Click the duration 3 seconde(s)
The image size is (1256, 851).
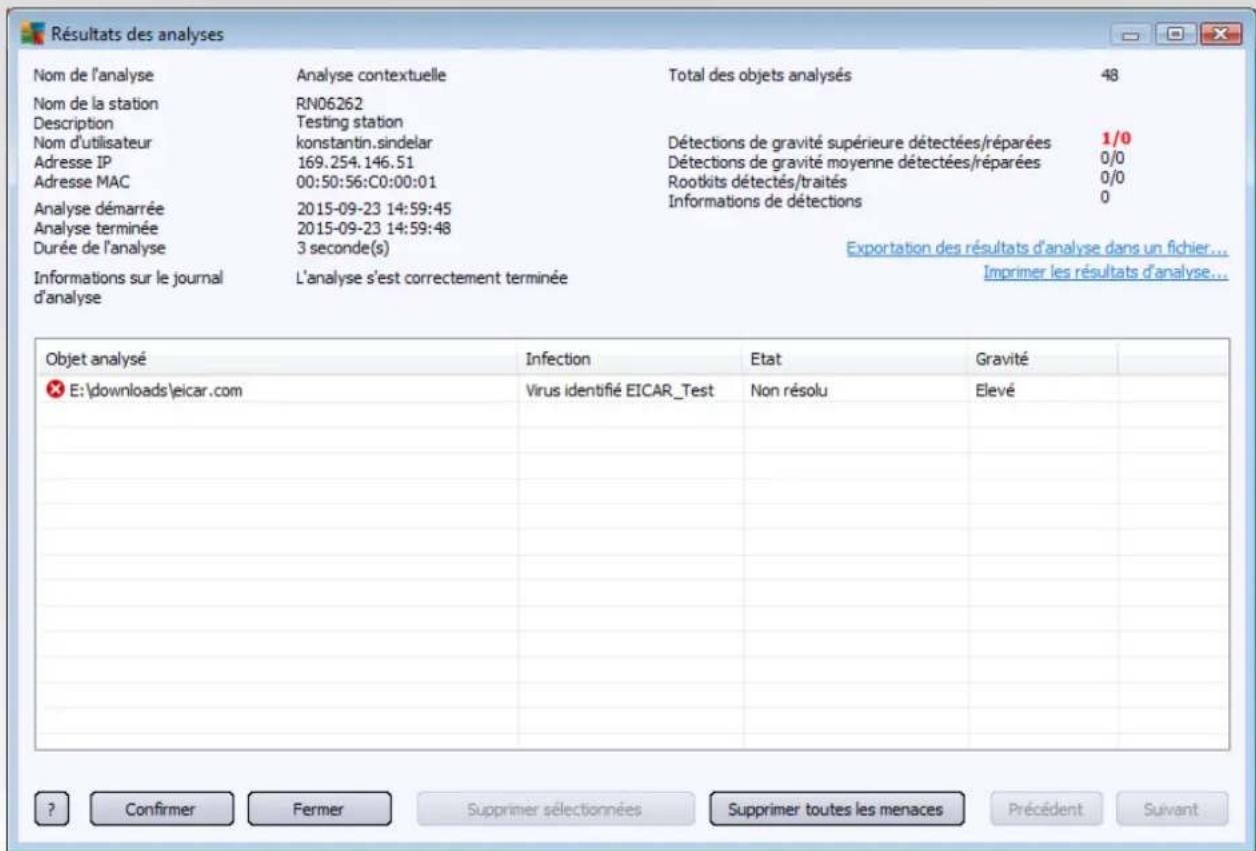point(343,247)
